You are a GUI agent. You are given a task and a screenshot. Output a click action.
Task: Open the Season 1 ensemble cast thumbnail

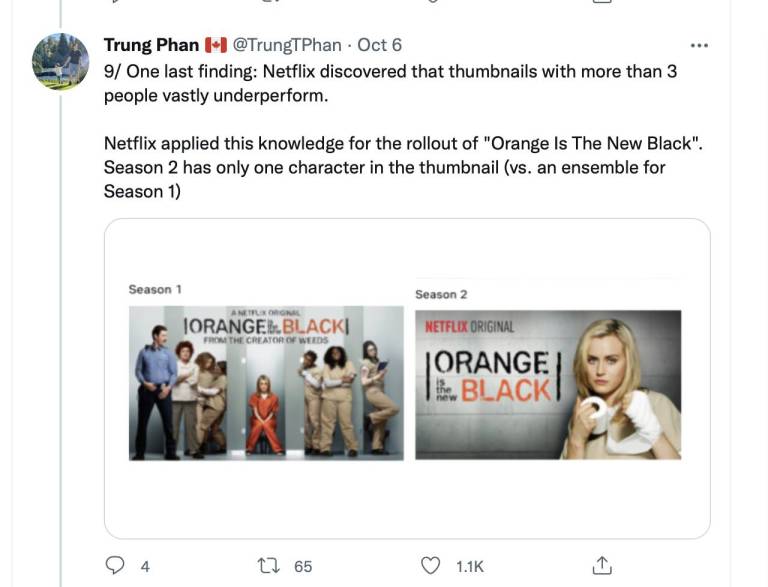pyautogui.click(x=266, y=383)
